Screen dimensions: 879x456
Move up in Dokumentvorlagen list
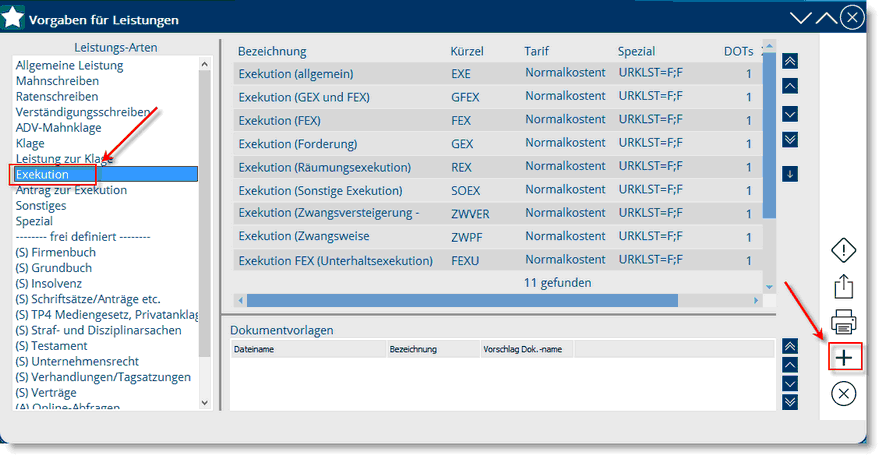pos(790,365)
